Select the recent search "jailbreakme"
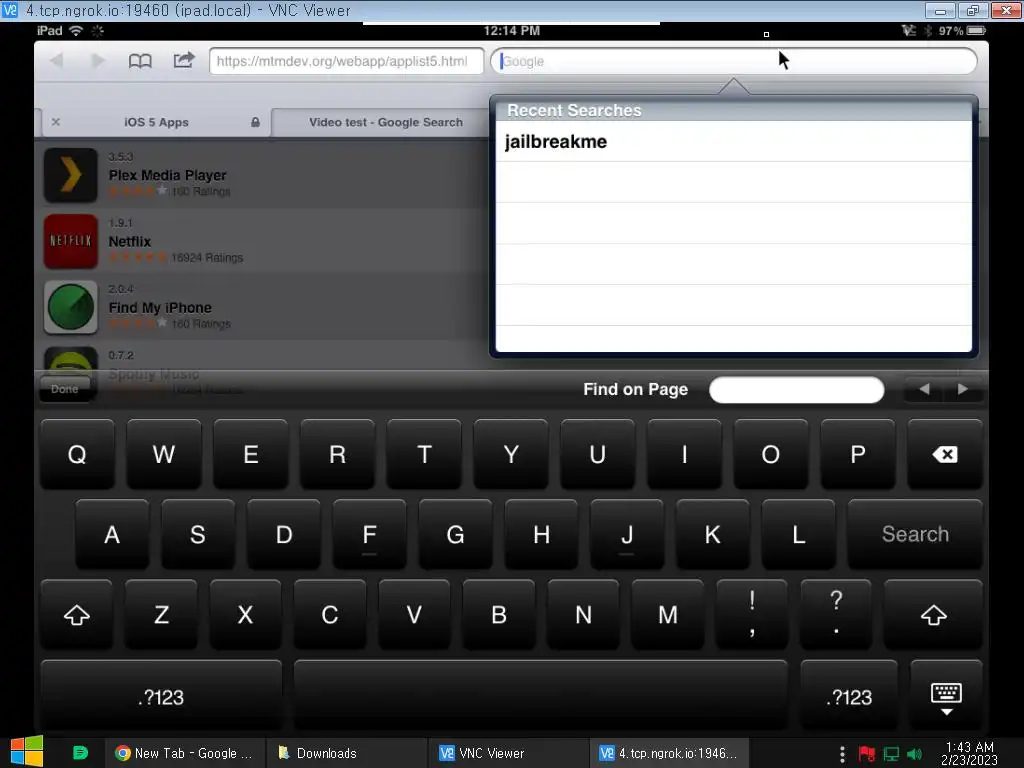The image size is (1024, 768). (733, 142)
